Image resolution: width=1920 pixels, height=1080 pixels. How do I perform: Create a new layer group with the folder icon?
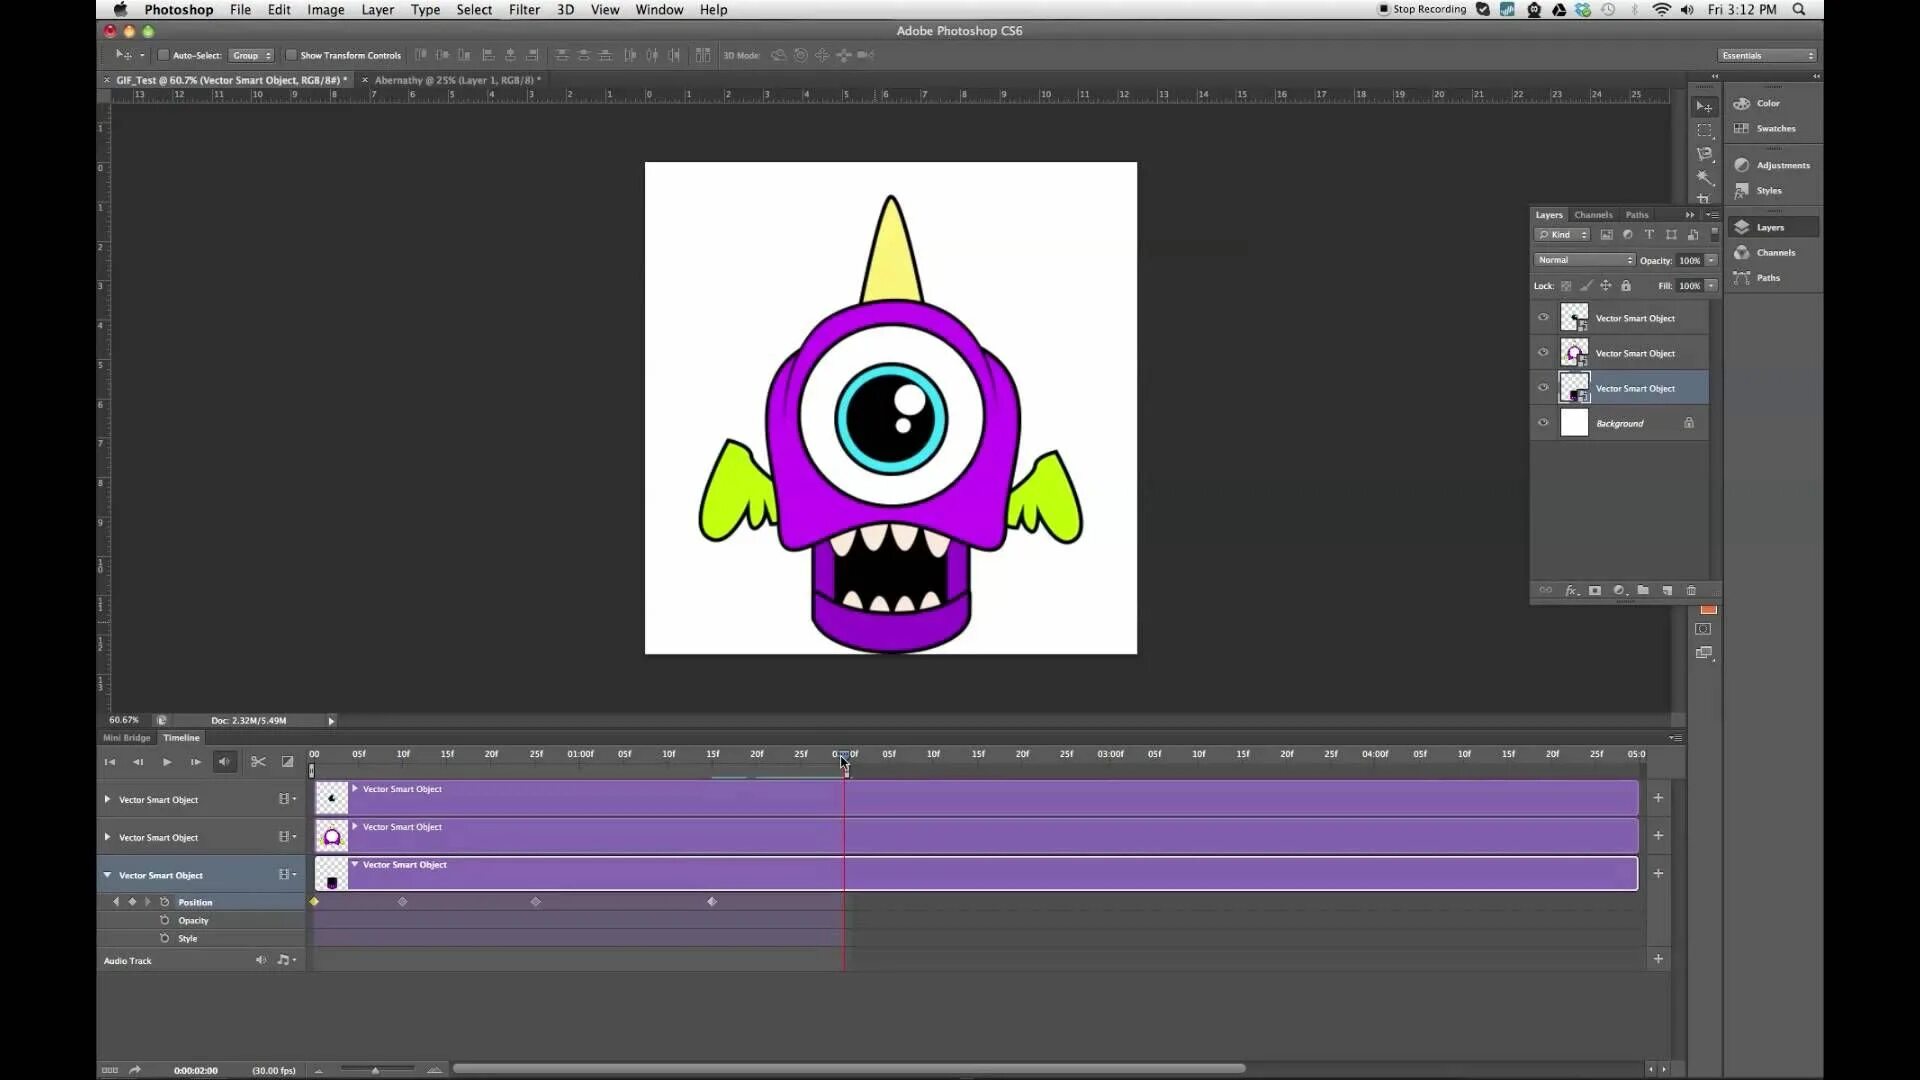(1643, 591)
